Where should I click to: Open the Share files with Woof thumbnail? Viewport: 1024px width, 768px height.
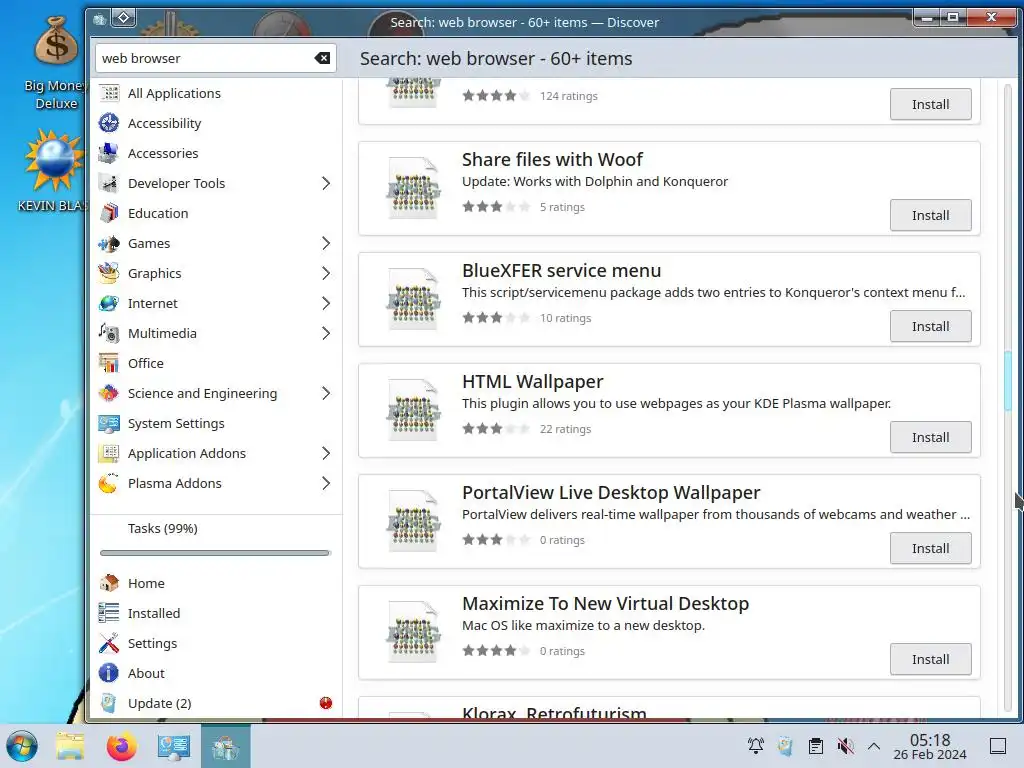413,188
